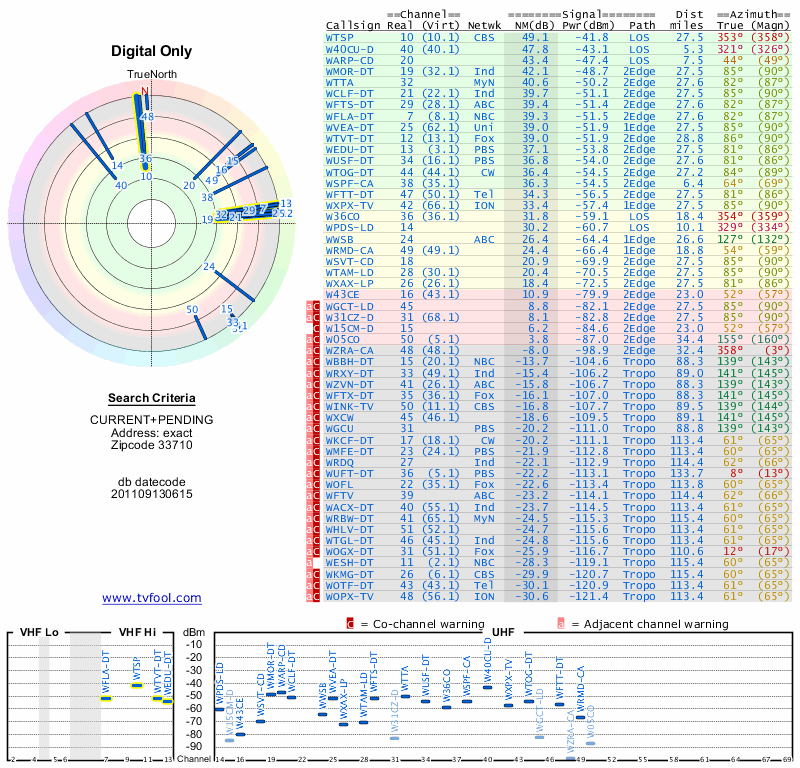Click the TrueNorth label above radar
The image size is (800, 768).
coord(152,75)
